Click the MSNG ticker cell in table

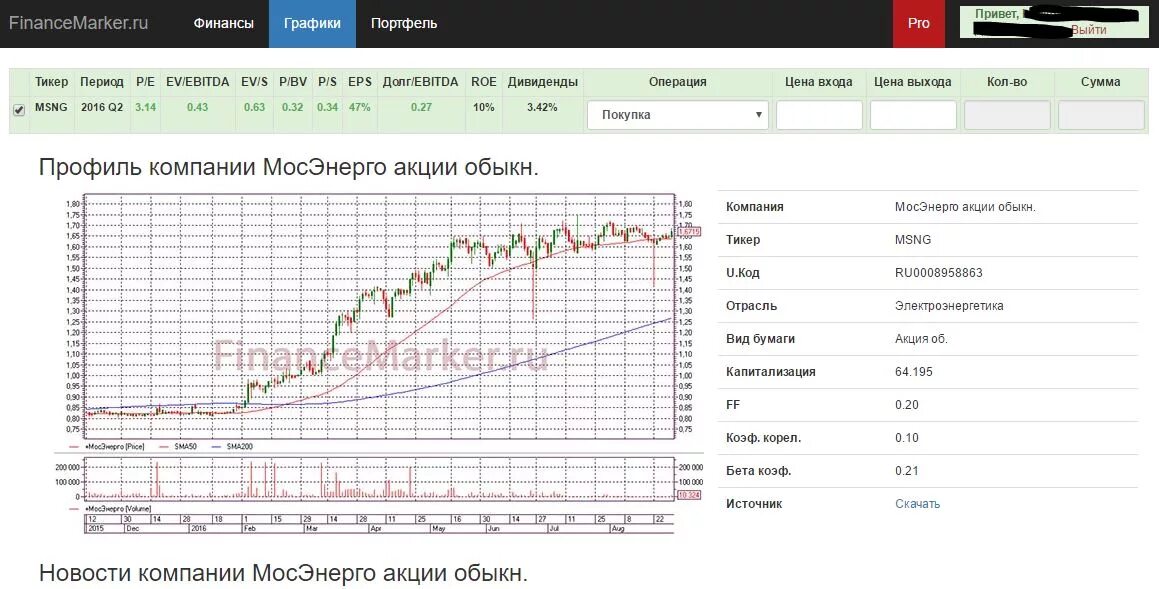[x=51, y=107]
